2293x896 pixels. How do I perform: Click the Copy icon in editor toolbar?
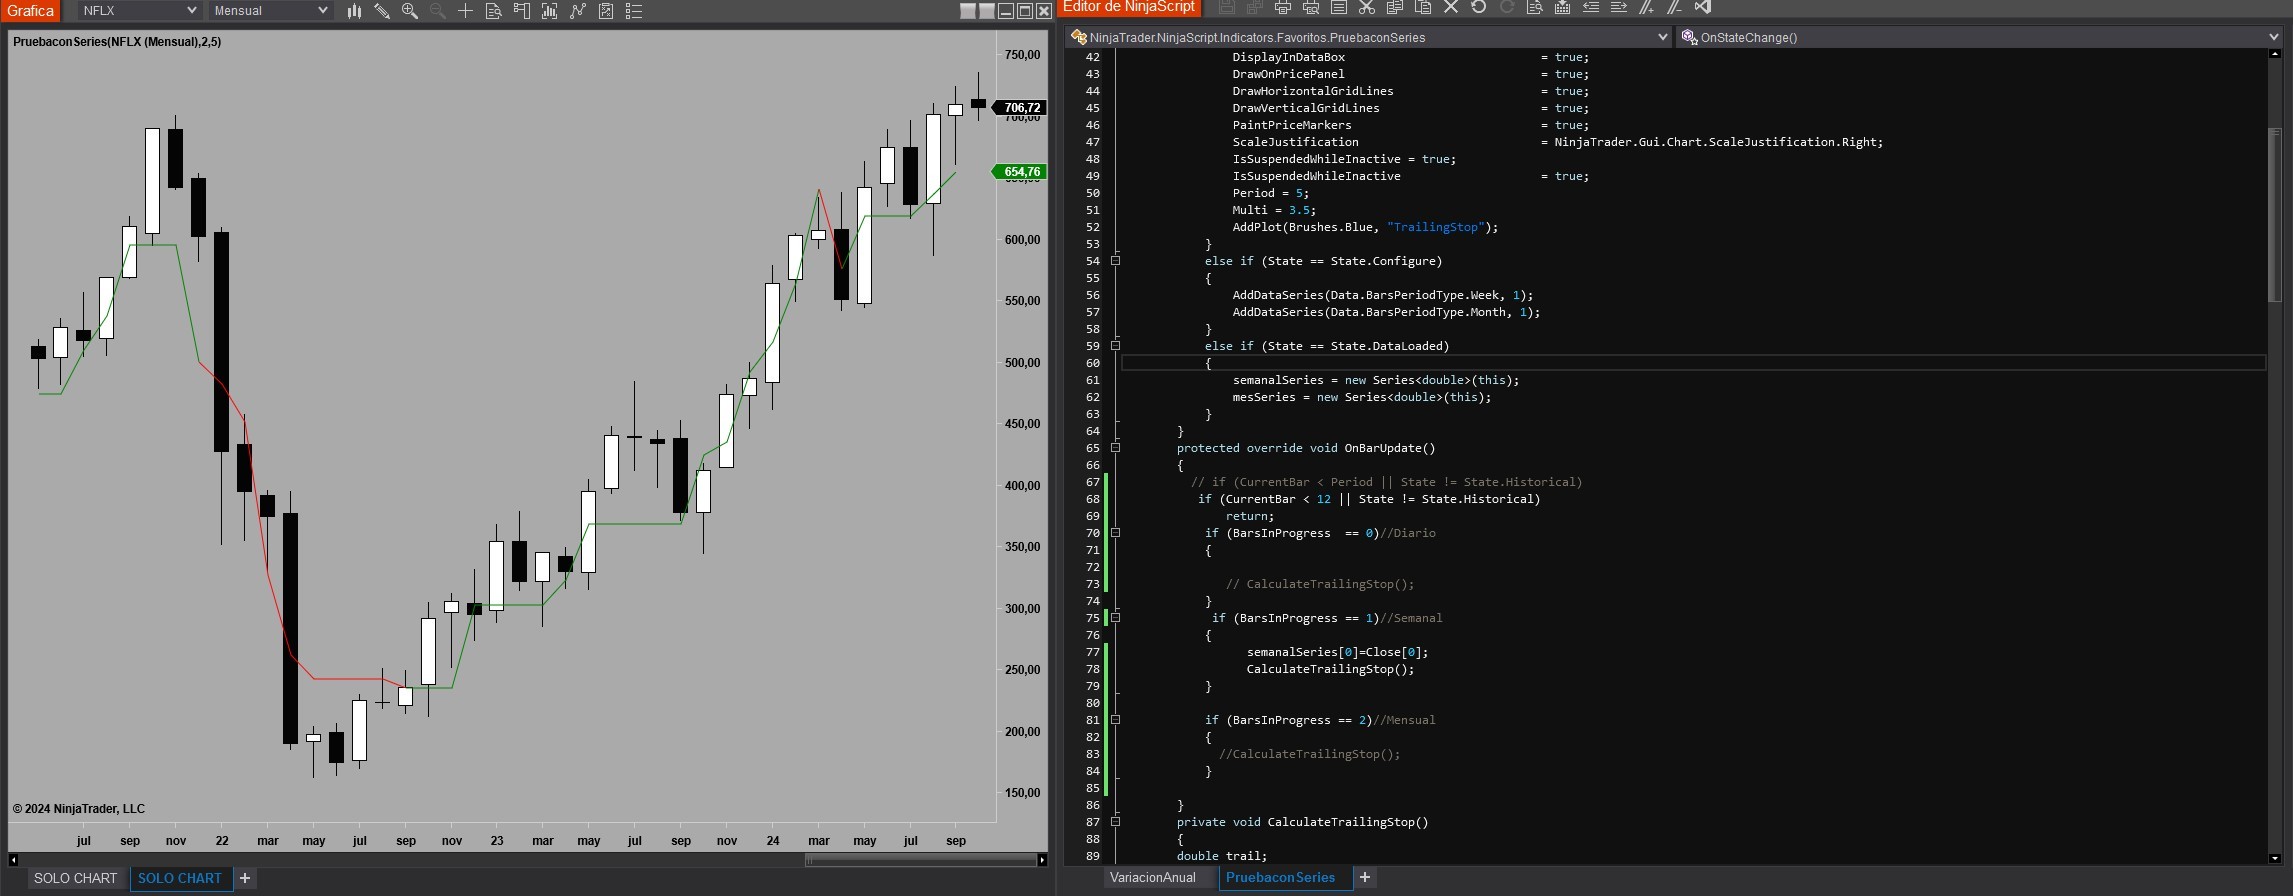tap(1395, 7)
